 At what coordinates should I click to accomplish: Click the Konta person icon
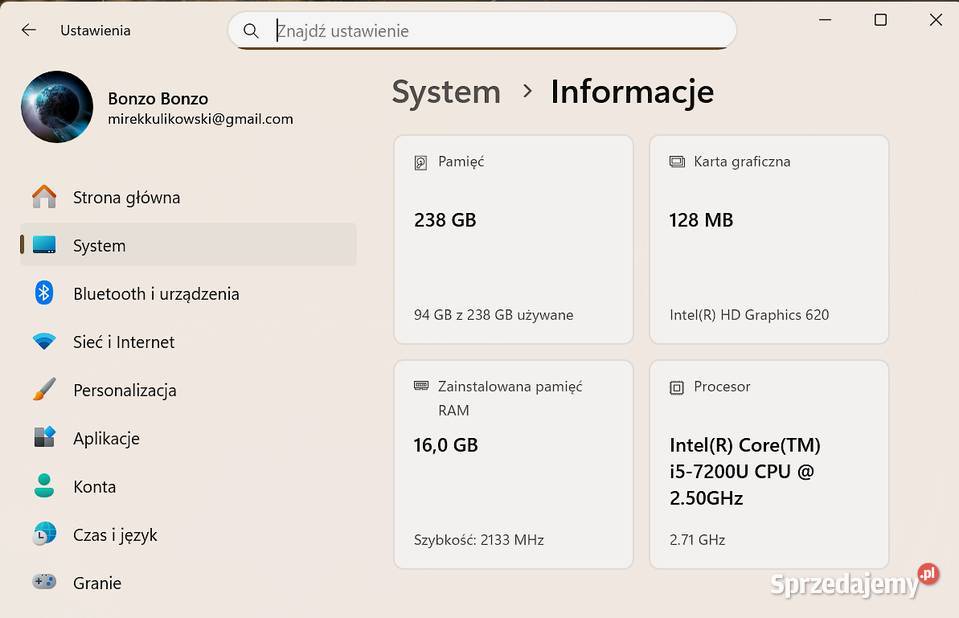[44, 486]
